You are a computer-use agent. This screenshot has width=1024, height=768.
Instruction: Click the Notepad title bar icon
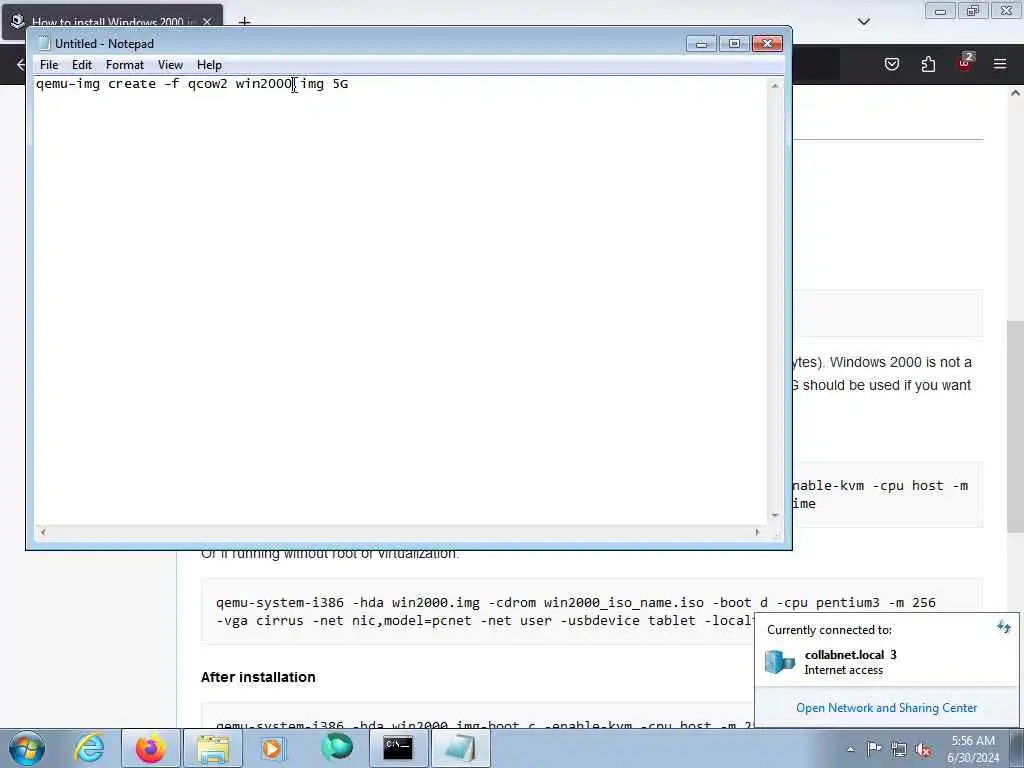pos(44,43)
